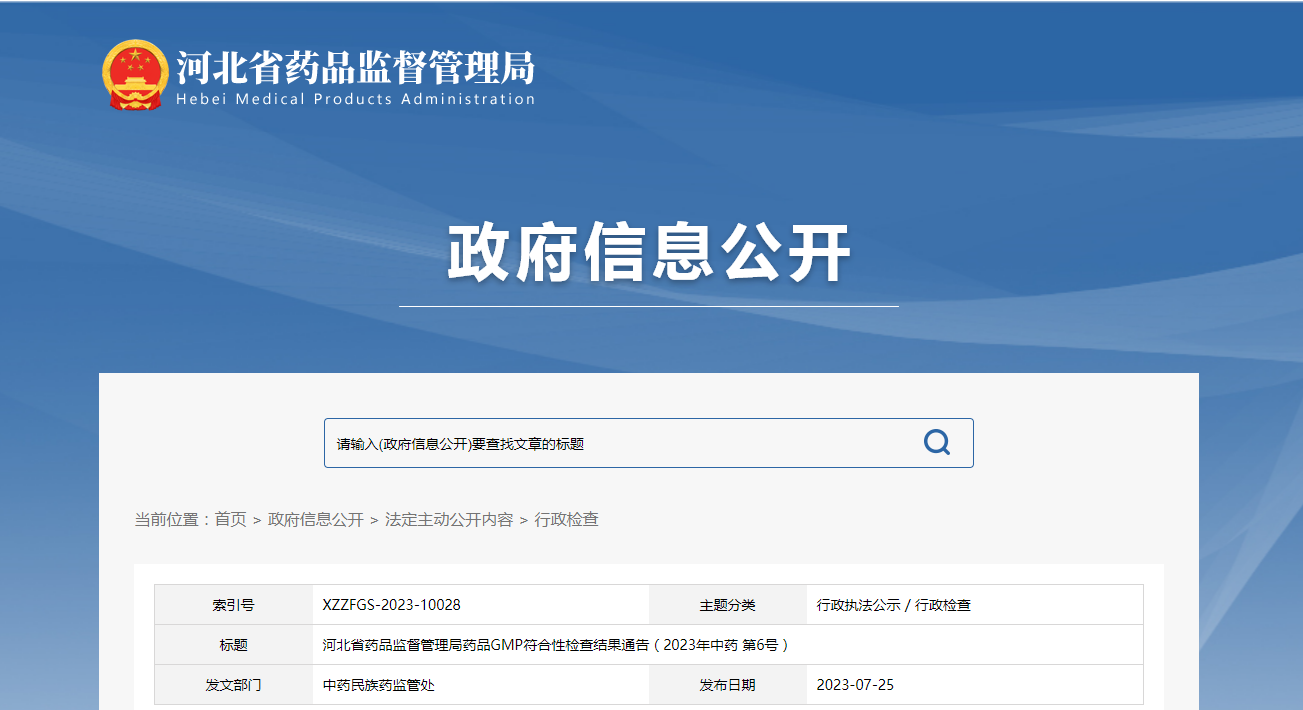
Task: Click the magnifier search icon
Action: pos(937,443)
